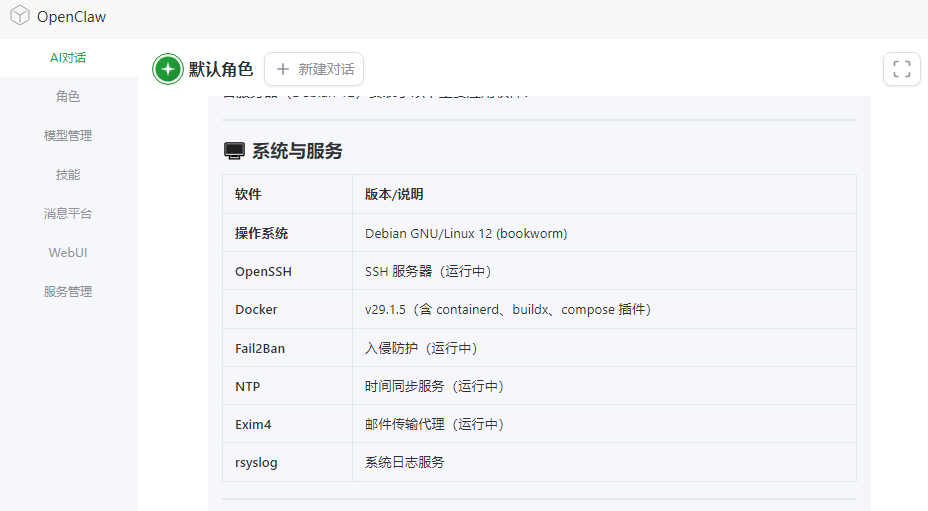The width and height of the screenshot is (928, 511).
Task: Click the 入侵防护（运行中）cell
Action: 604,348
